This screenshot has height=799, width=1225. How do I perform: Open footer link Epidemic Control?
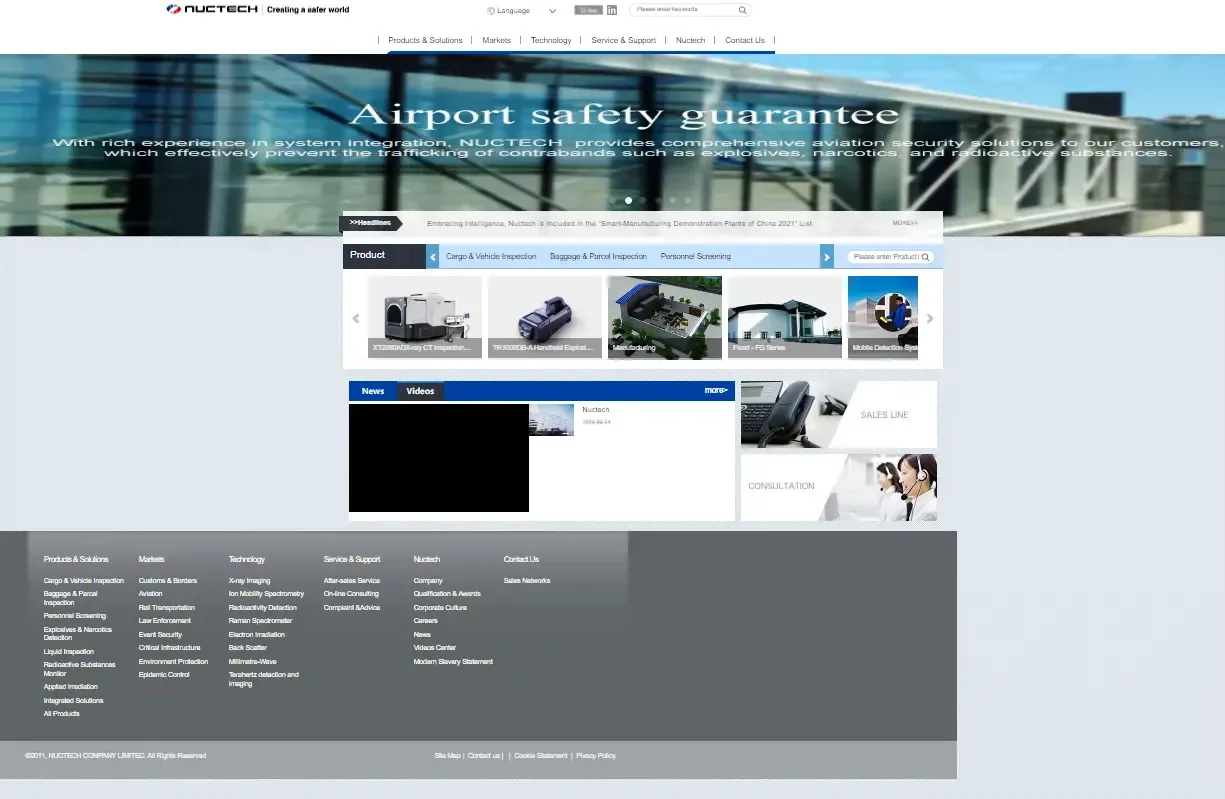point(164,675)
